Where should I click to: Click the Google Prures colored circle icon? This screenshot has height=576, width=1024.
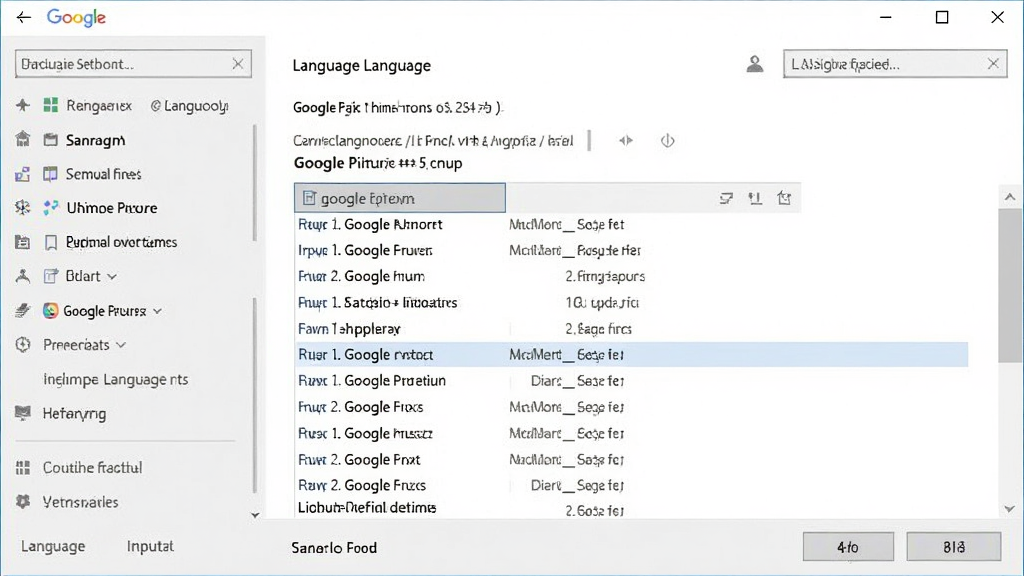(x=51, y=311)
